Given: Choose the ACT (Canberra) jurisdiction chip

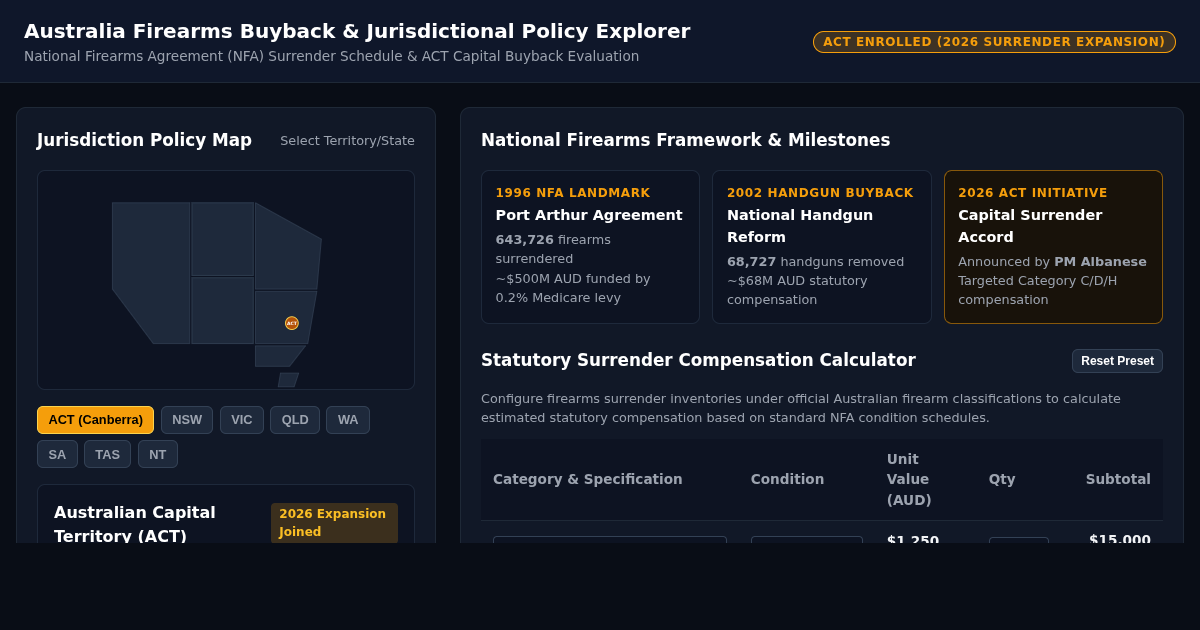Looking at the screenshot, I should click(95, 420).
